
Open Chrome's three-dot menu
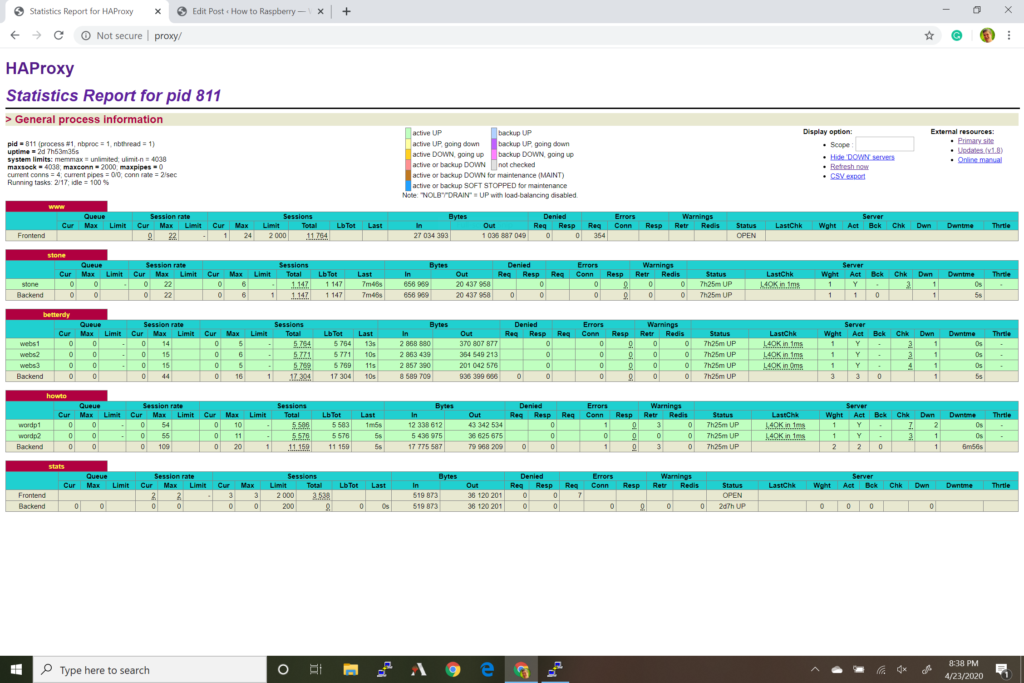(x=1009, y=36)
